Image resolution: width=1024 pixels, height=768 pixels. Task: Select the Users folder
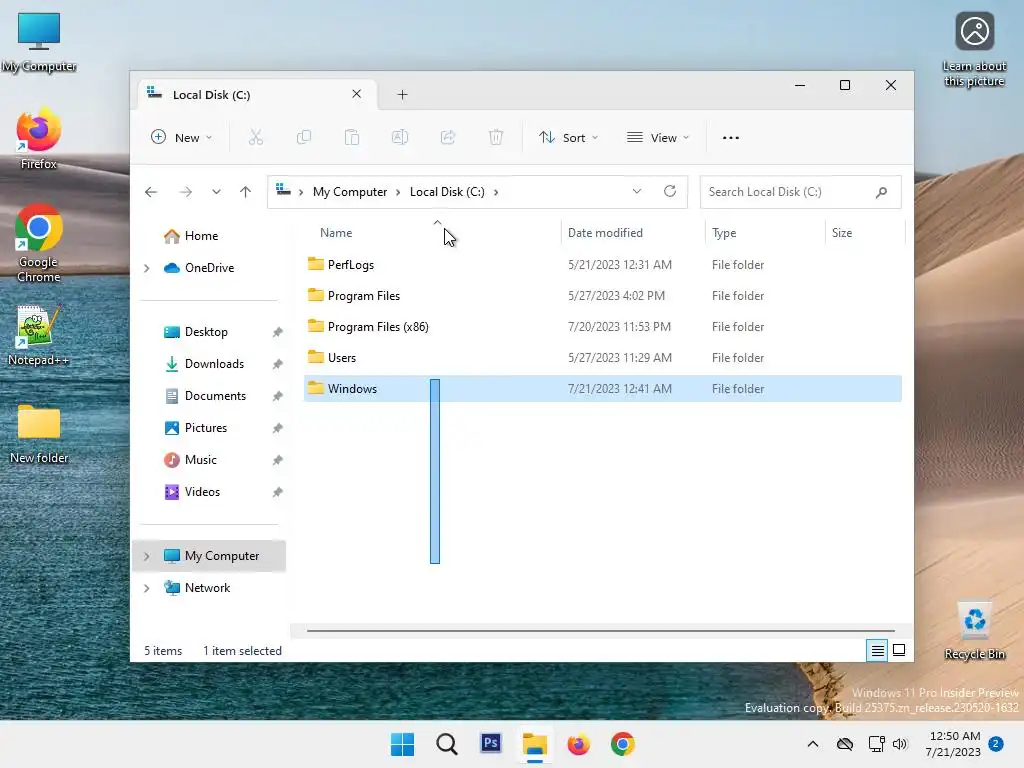[603, 358]
